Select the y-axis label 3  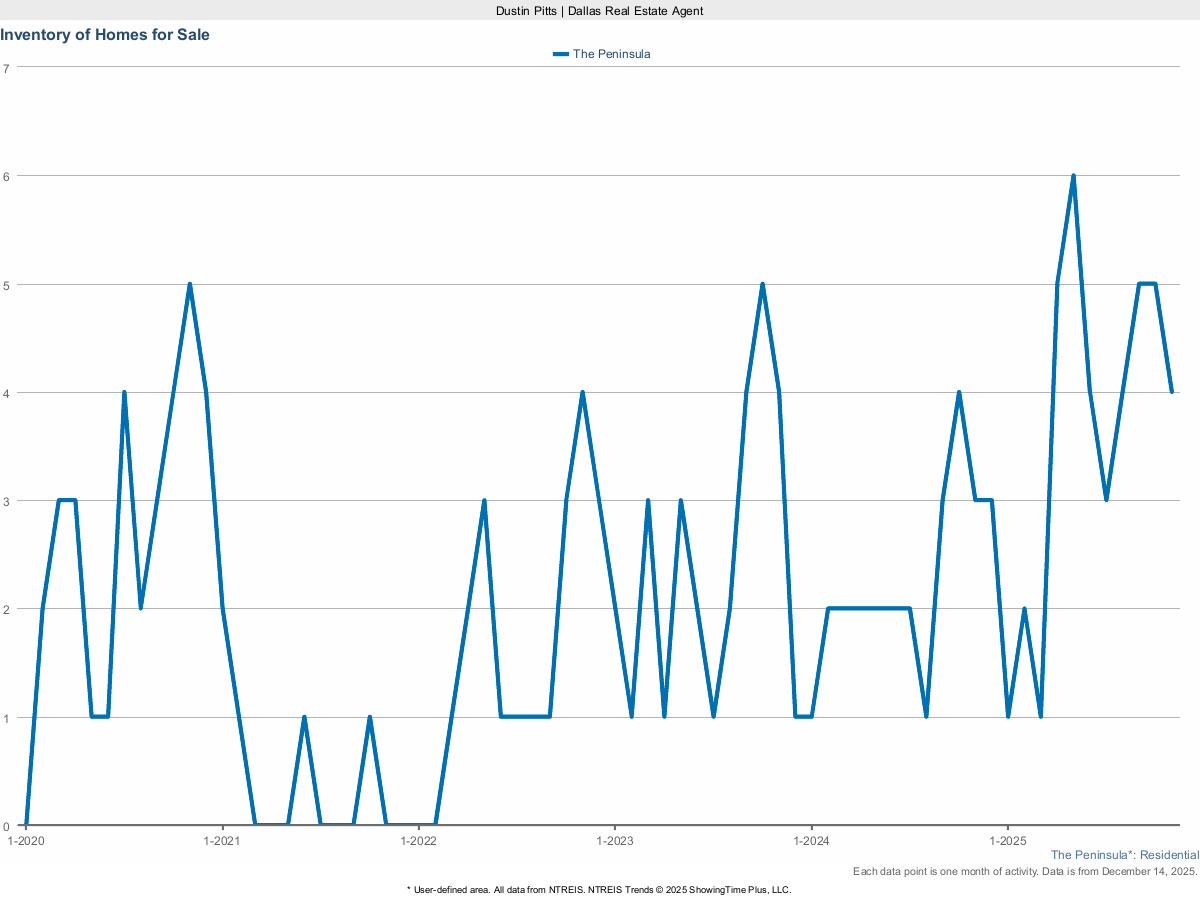click(6, 500)
